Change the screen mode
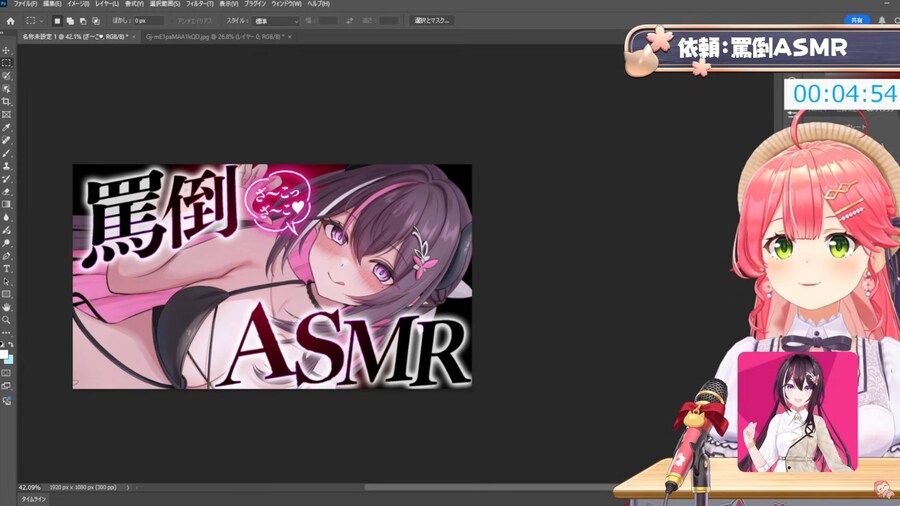900x506 pixels. (x=6, y=387)
